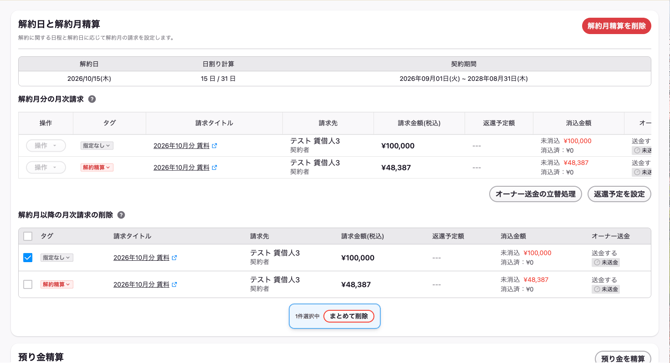
Task: Check the 解約精算 row in deletion table
Action: 28,284
